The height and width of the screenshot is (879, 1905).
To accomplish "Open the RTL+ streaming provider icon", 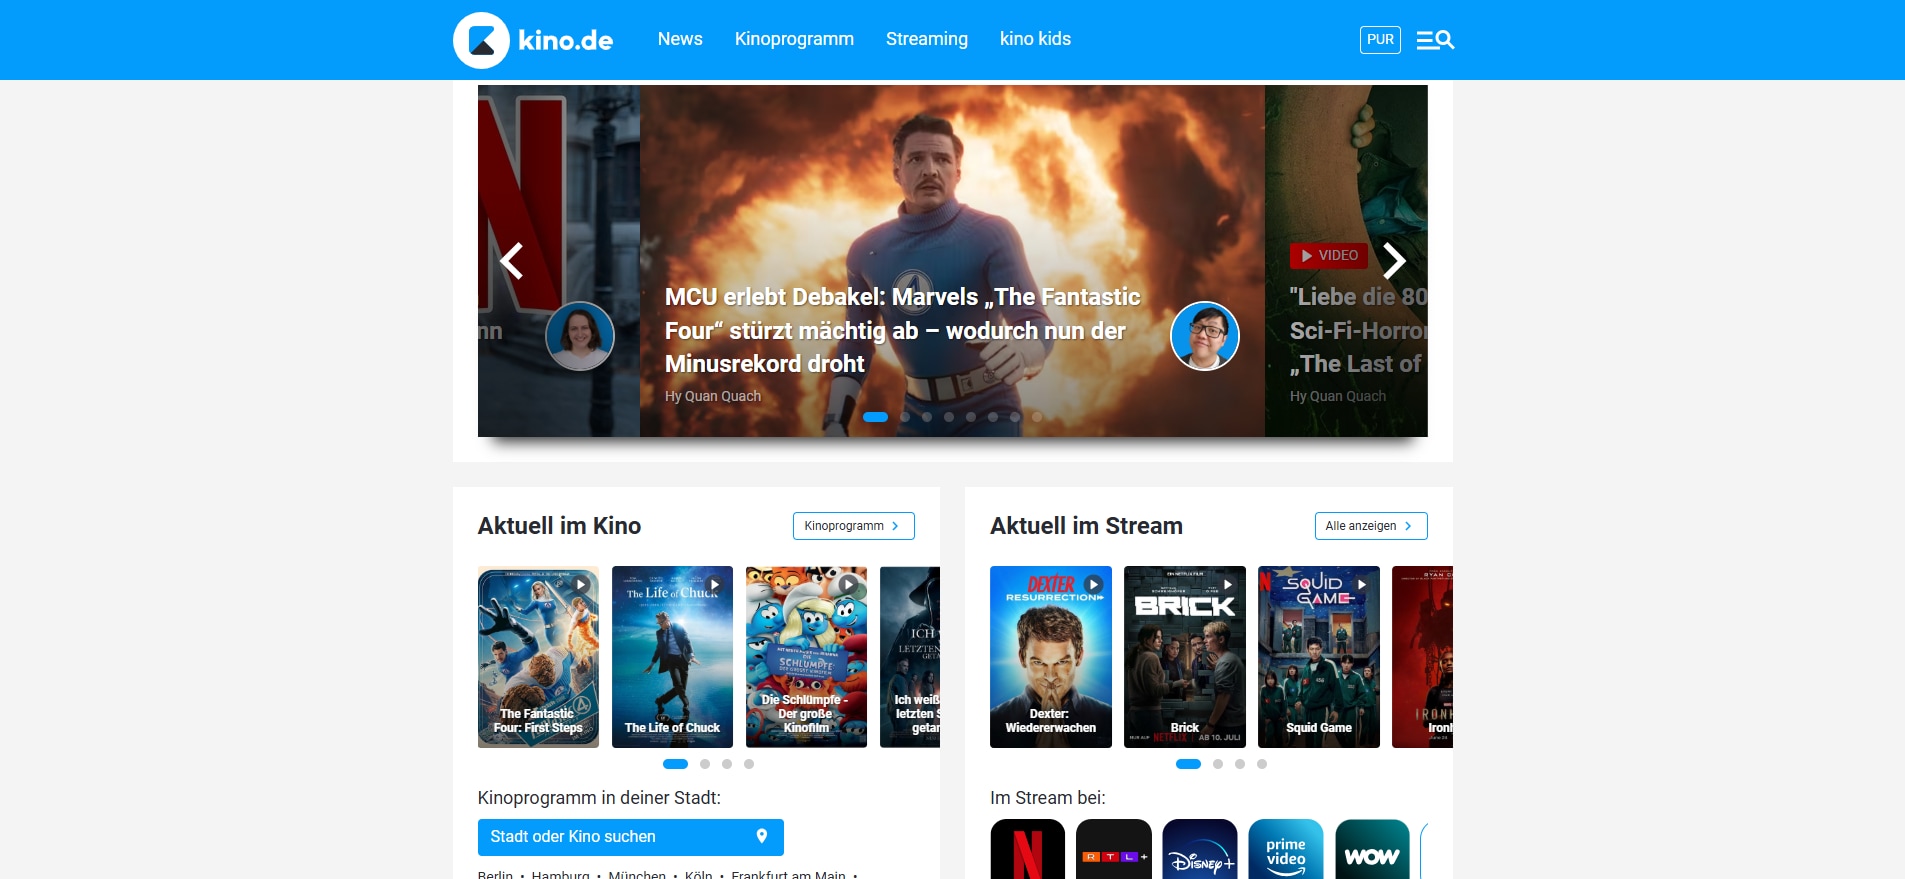I will [1114, 850].
